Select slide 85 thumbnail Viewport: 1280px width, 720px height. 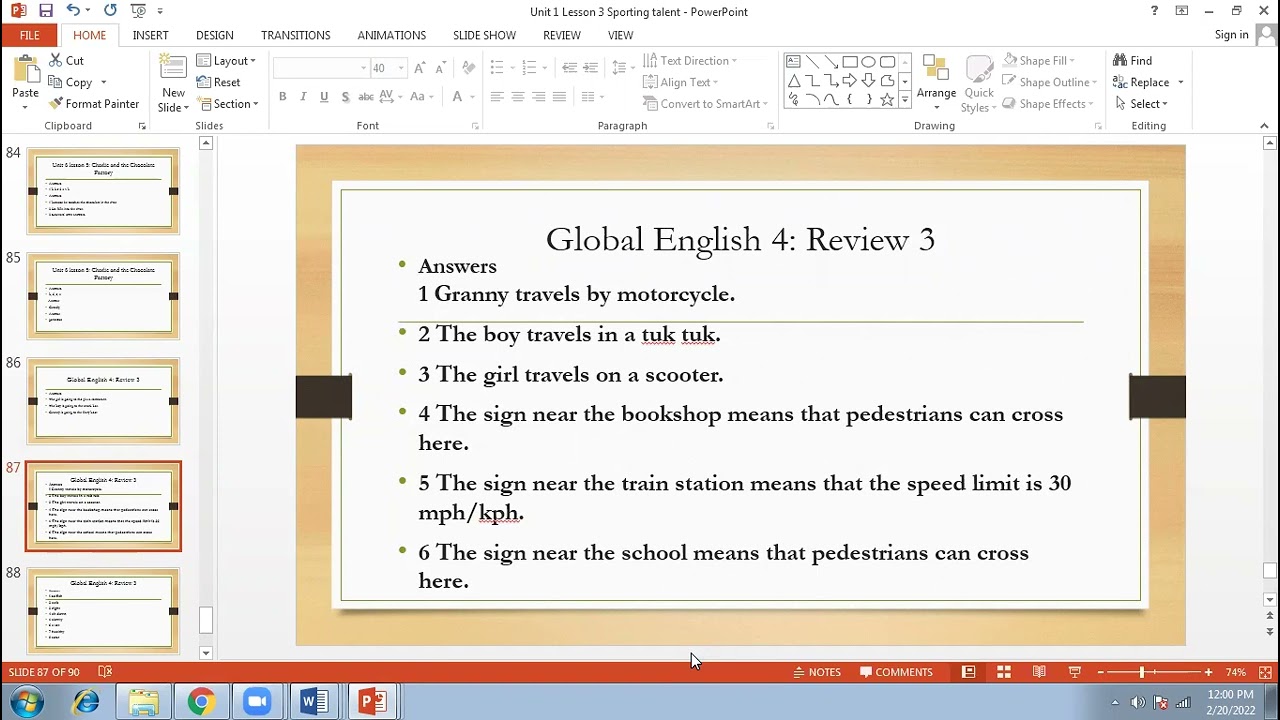pyautogui.click(x=103, y=296)
